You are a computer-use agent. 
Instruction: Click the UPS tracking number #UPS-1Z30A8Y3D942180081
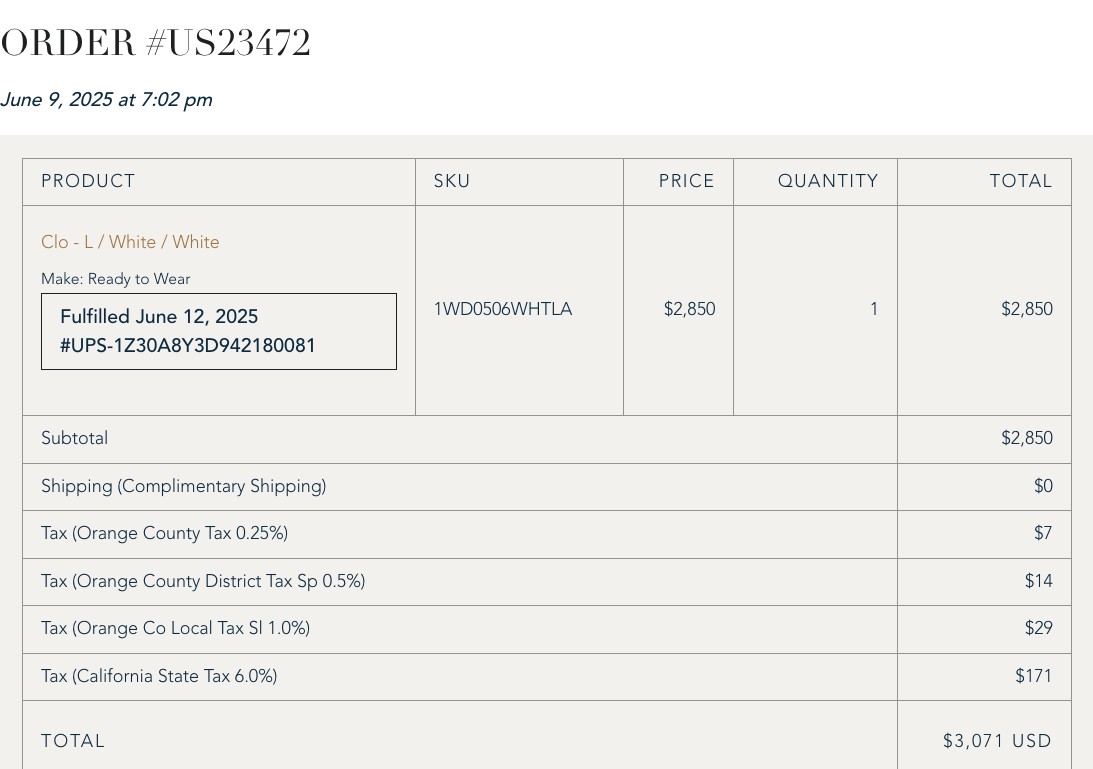click(188, 346)
